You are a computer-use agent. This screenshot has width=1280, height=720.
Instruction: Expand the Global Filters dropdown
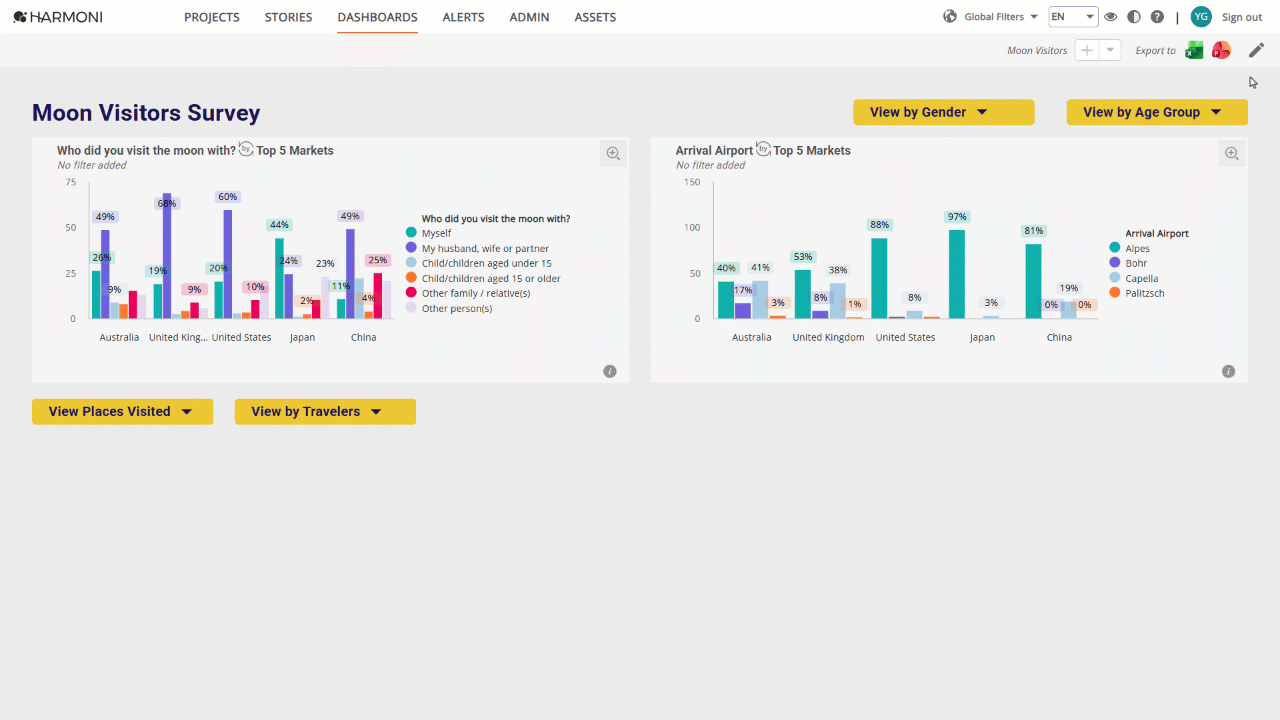click(x=1001, y=17)
